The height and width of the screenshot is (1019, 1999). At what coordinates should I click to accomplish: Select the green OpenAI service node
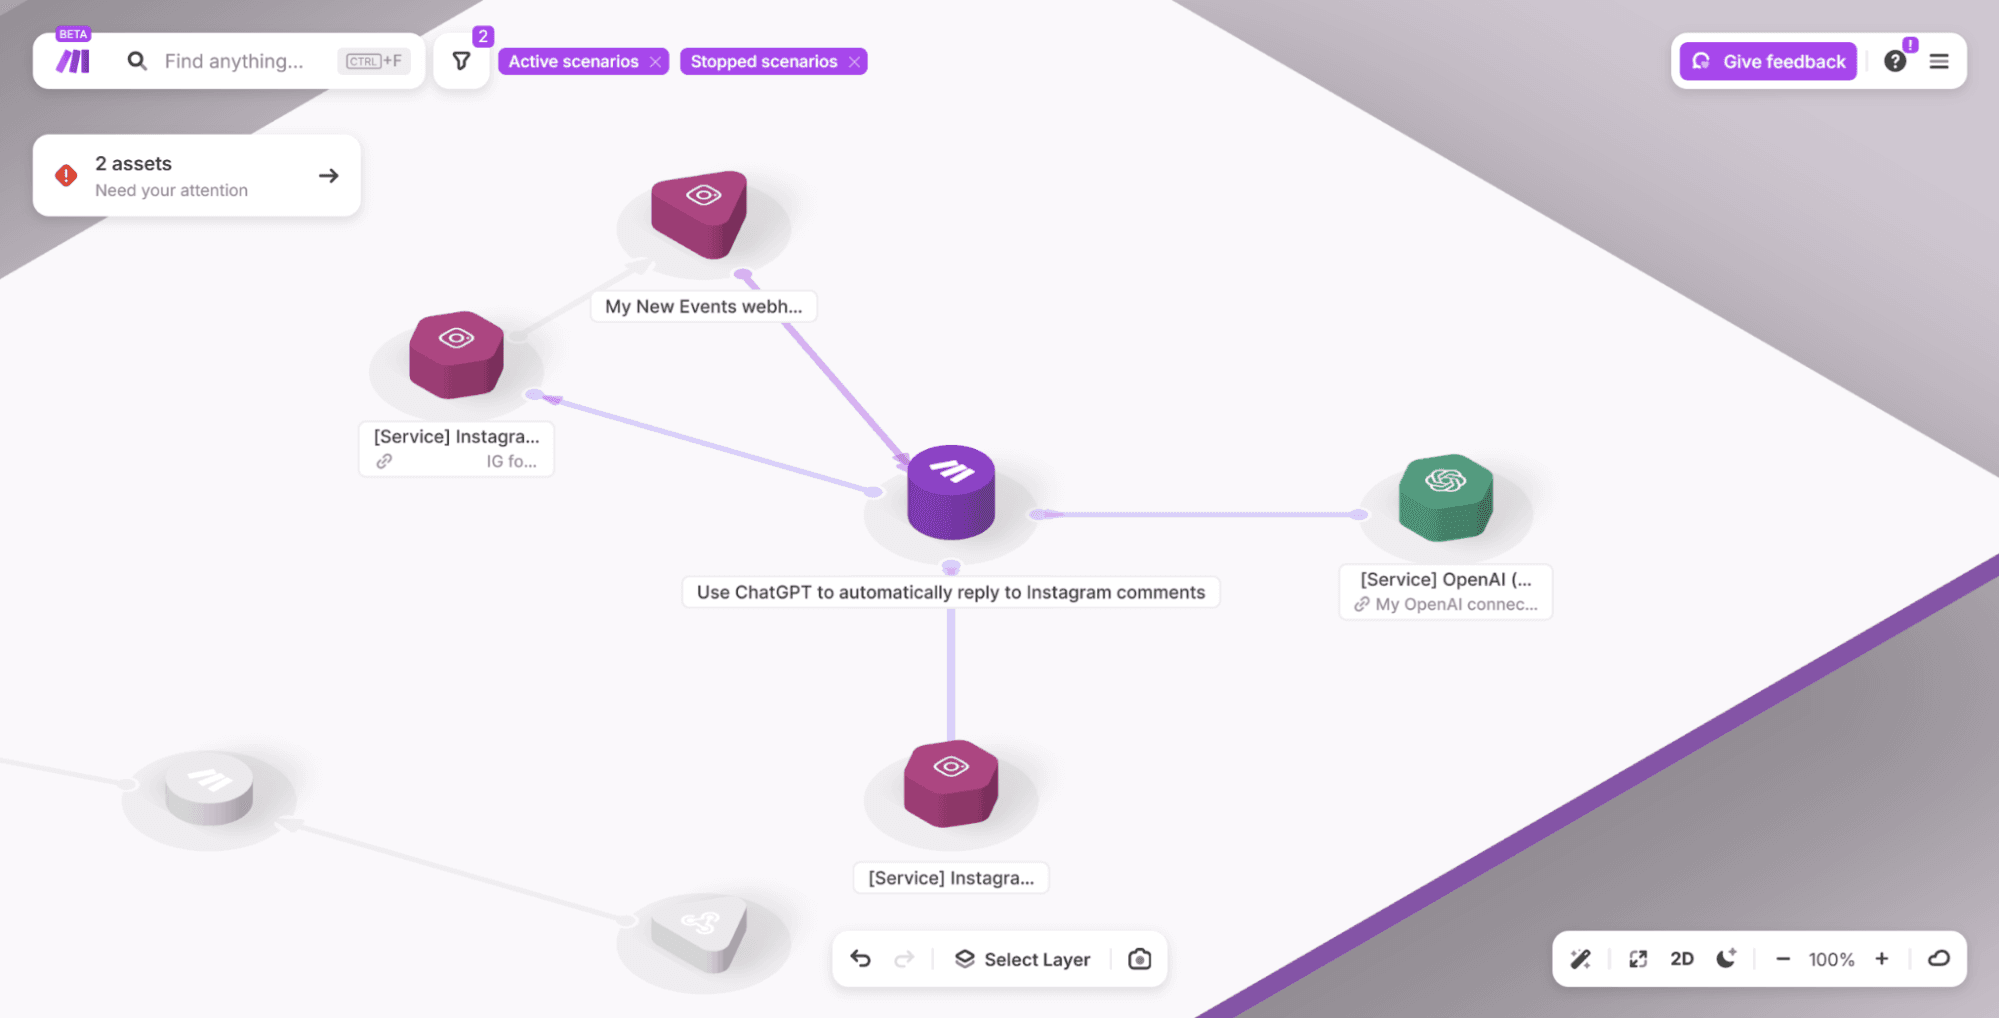click(1445, 497)
